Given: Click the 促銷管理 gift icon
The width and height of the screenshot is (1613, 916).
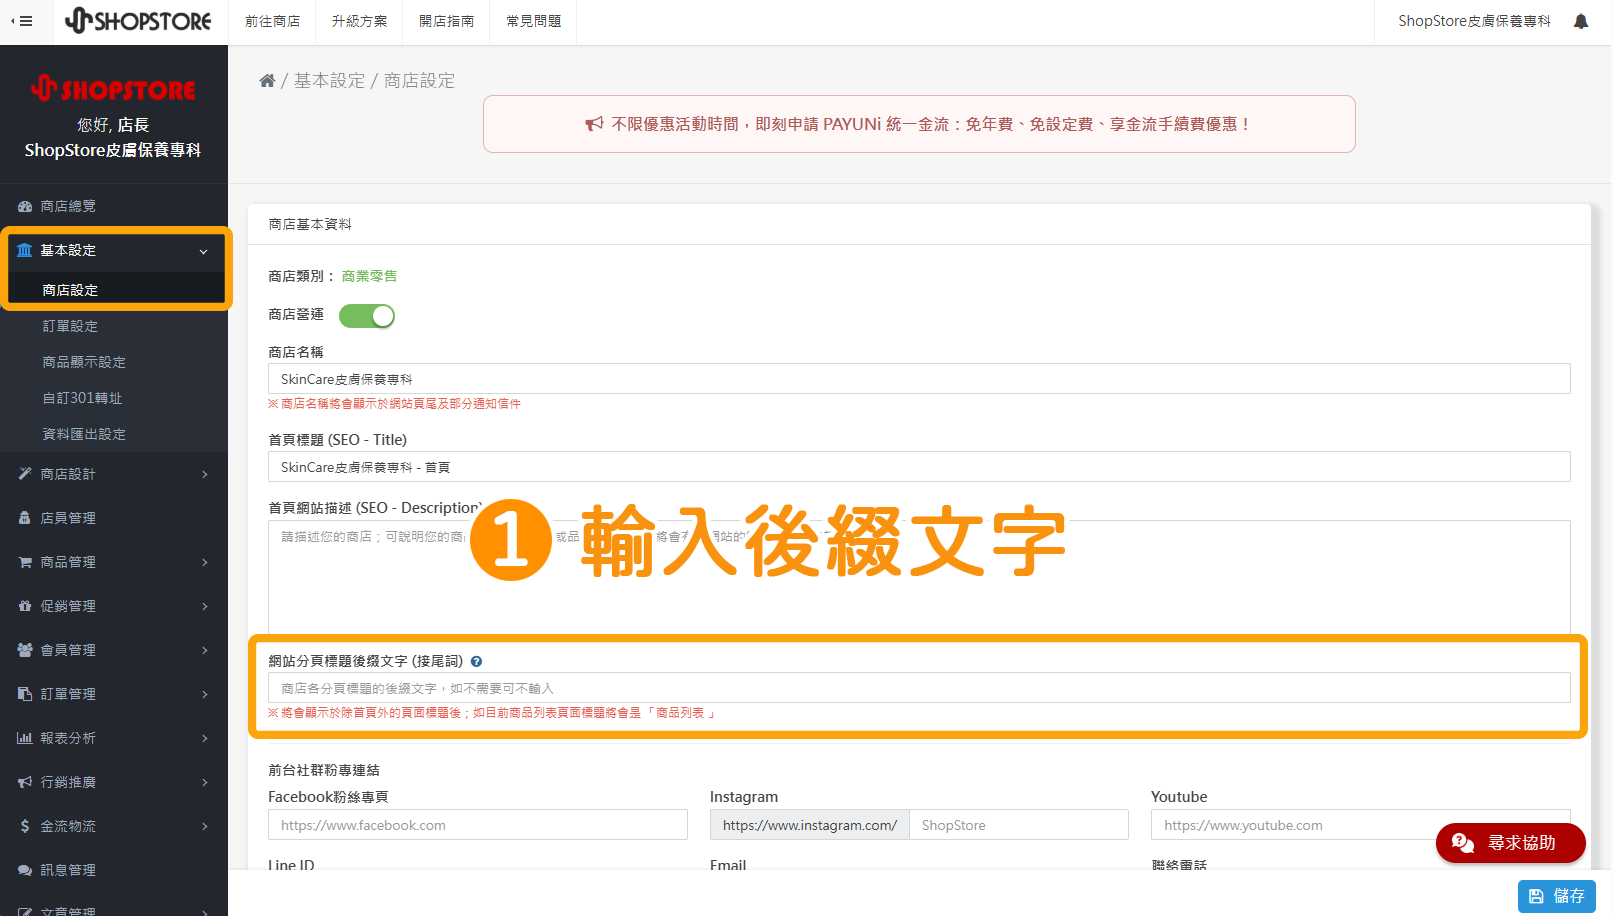Looking at the screenshot, I should click(x=25, y=606).
